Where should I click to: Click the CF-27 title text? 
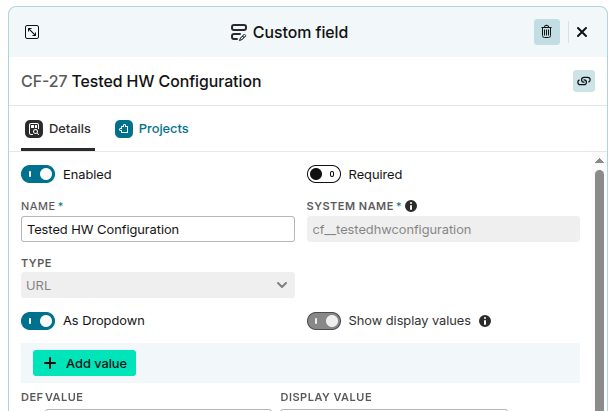click(x=141, y=81)
